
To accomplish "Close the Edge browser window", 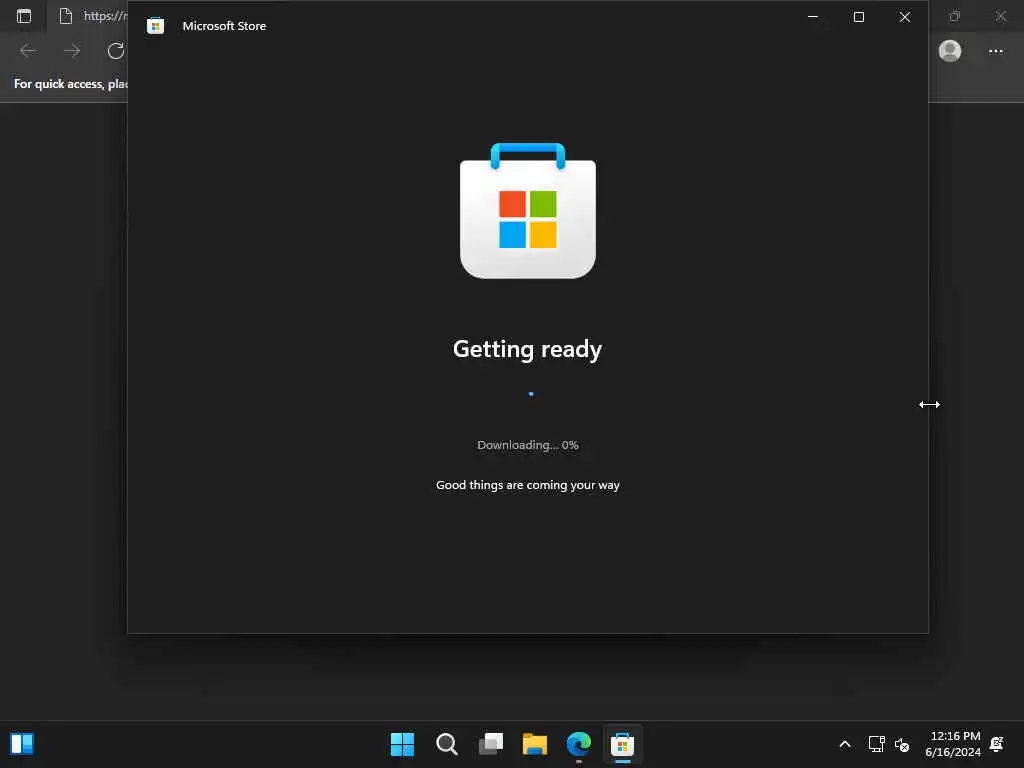I will click(1000, 16).
